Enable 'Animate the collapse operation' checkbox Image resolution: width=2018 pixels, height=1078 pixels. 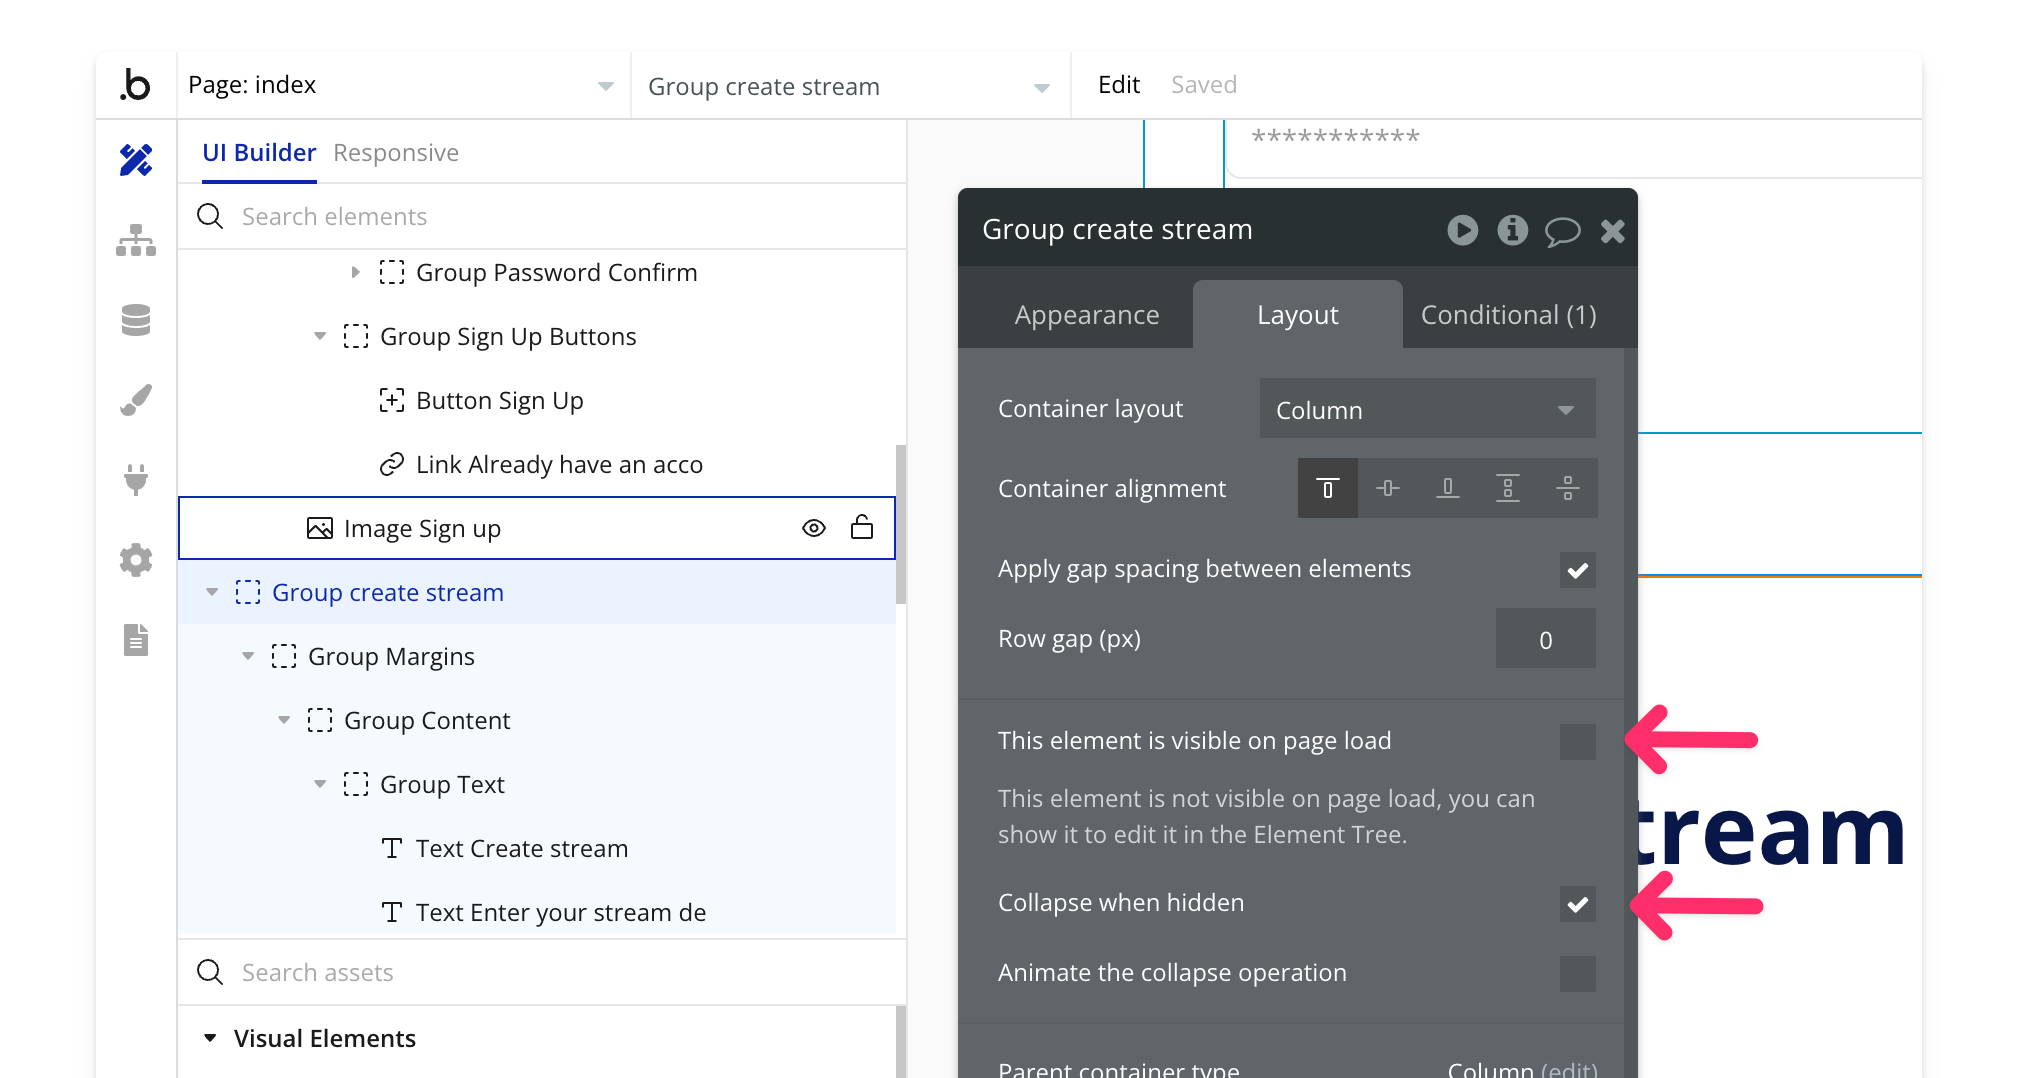coord(1577,974)
